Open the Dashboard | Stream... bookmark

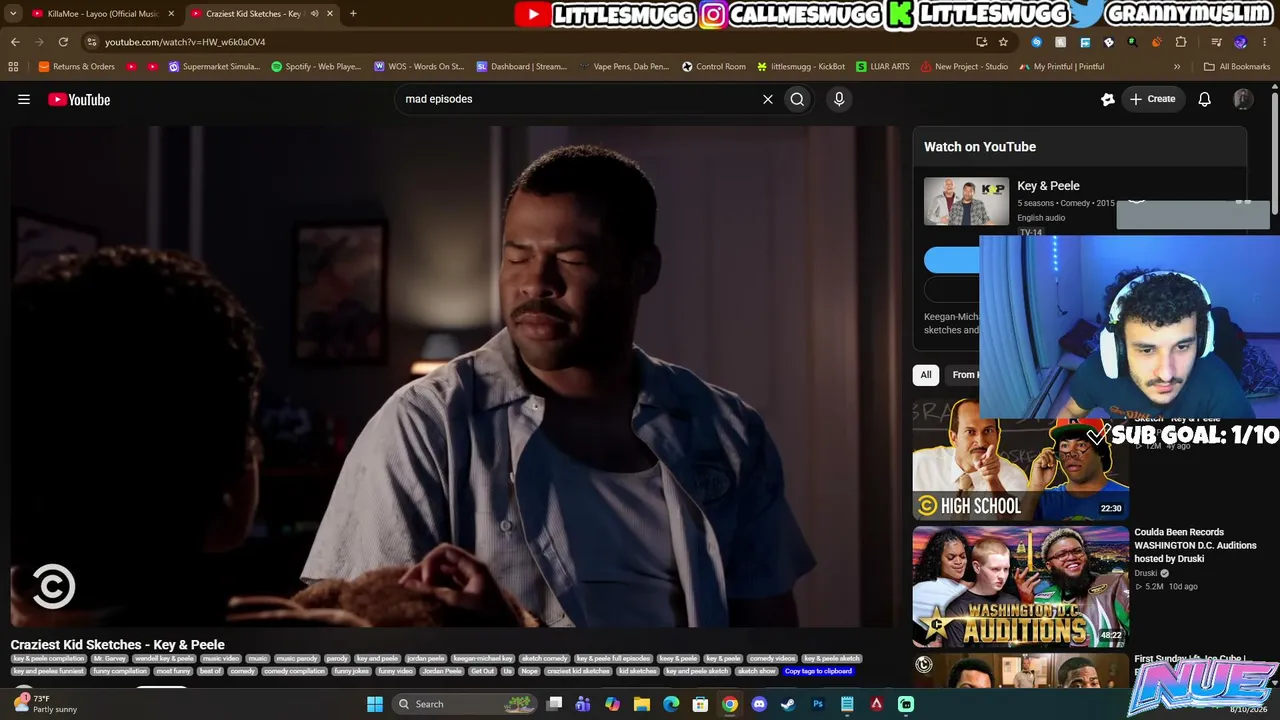[522, 67]
